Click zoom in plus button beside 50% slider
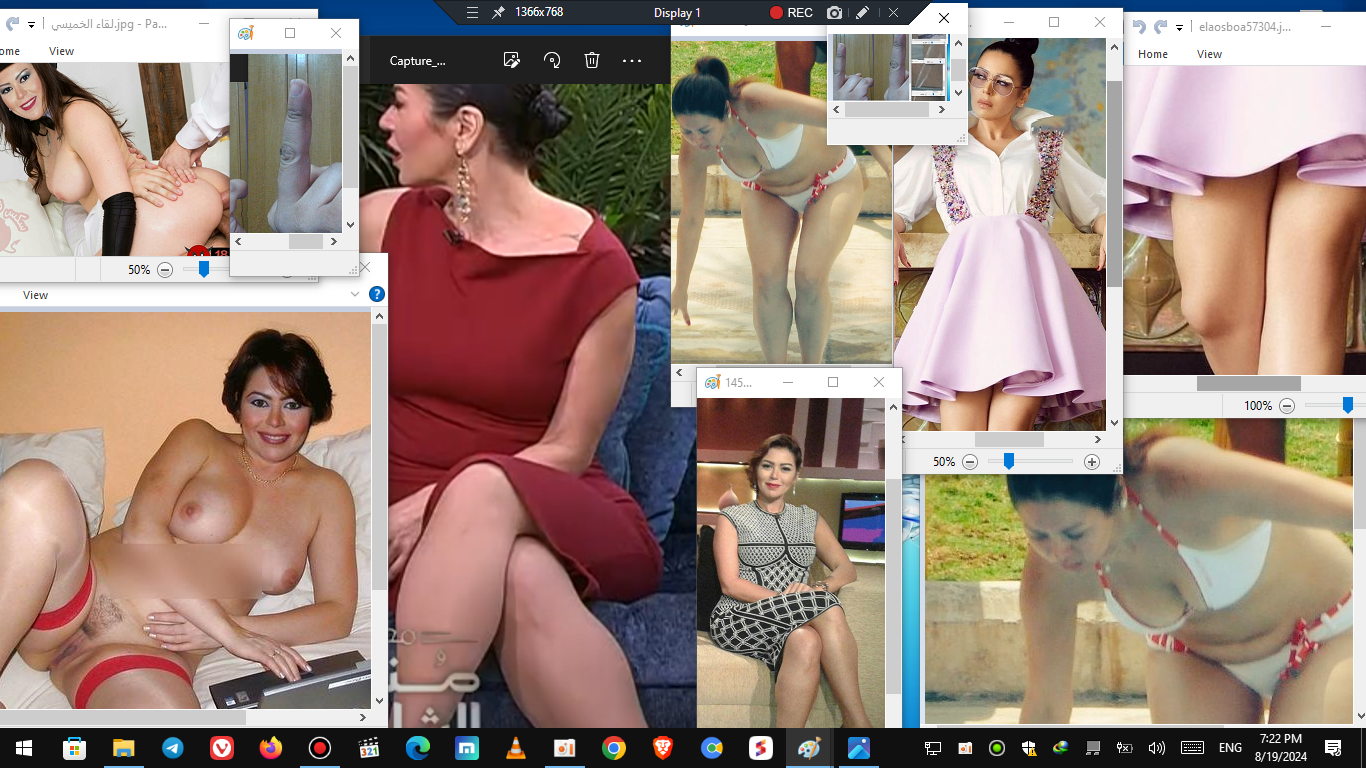The height and width of the screenshot is (768, 1366). (1091, 462)
